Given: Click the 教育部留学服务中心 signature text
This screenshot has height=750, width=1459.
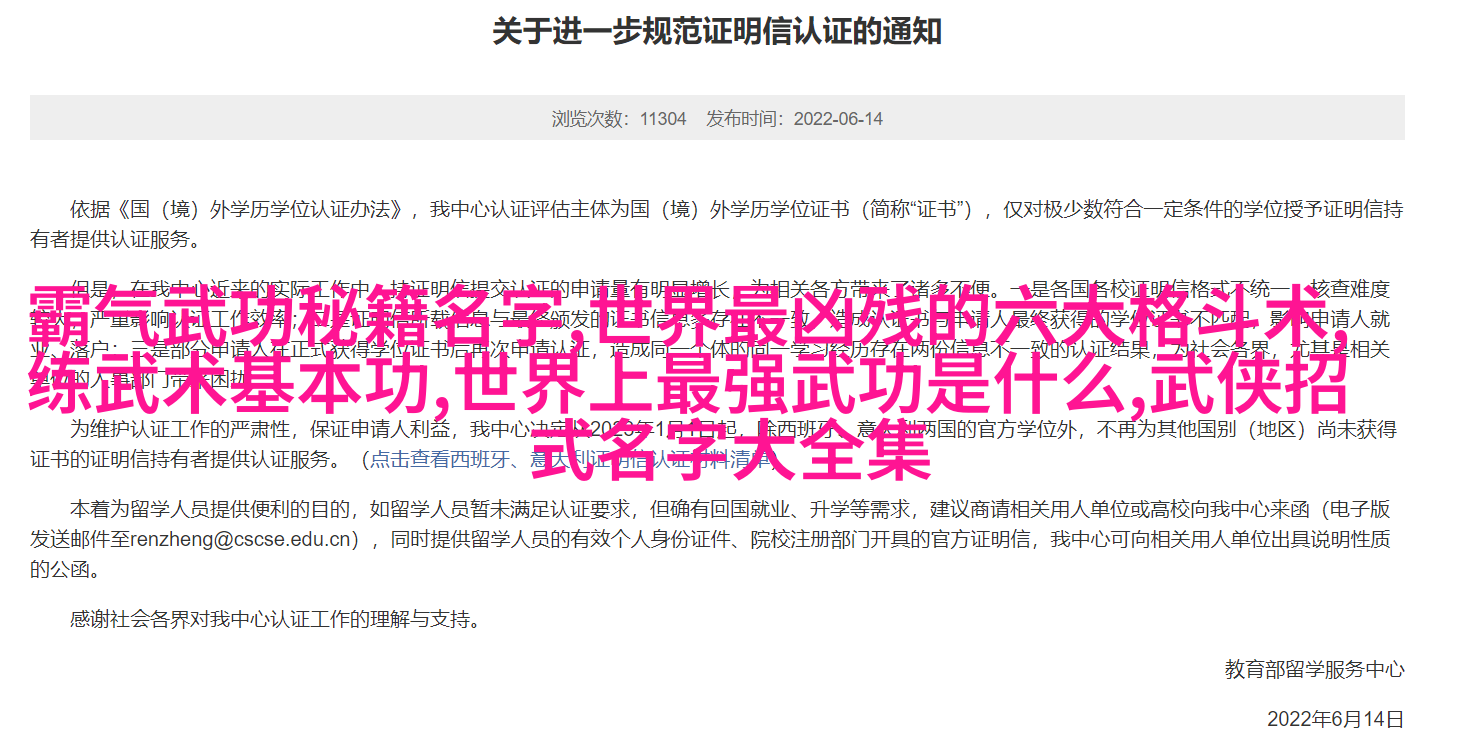Looking at the screenshot, I should (x=1314, y=669).
